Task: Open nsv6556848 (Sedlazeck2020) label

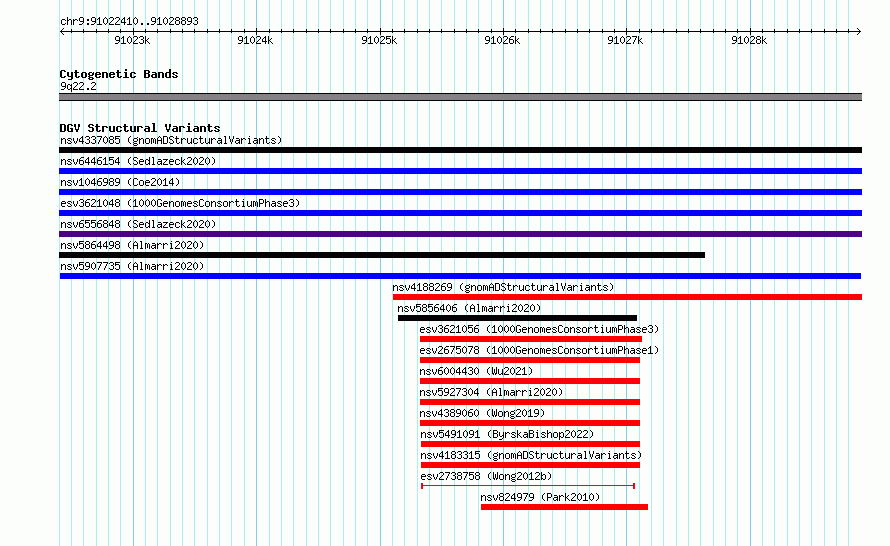Action: (x=138, y=224)
